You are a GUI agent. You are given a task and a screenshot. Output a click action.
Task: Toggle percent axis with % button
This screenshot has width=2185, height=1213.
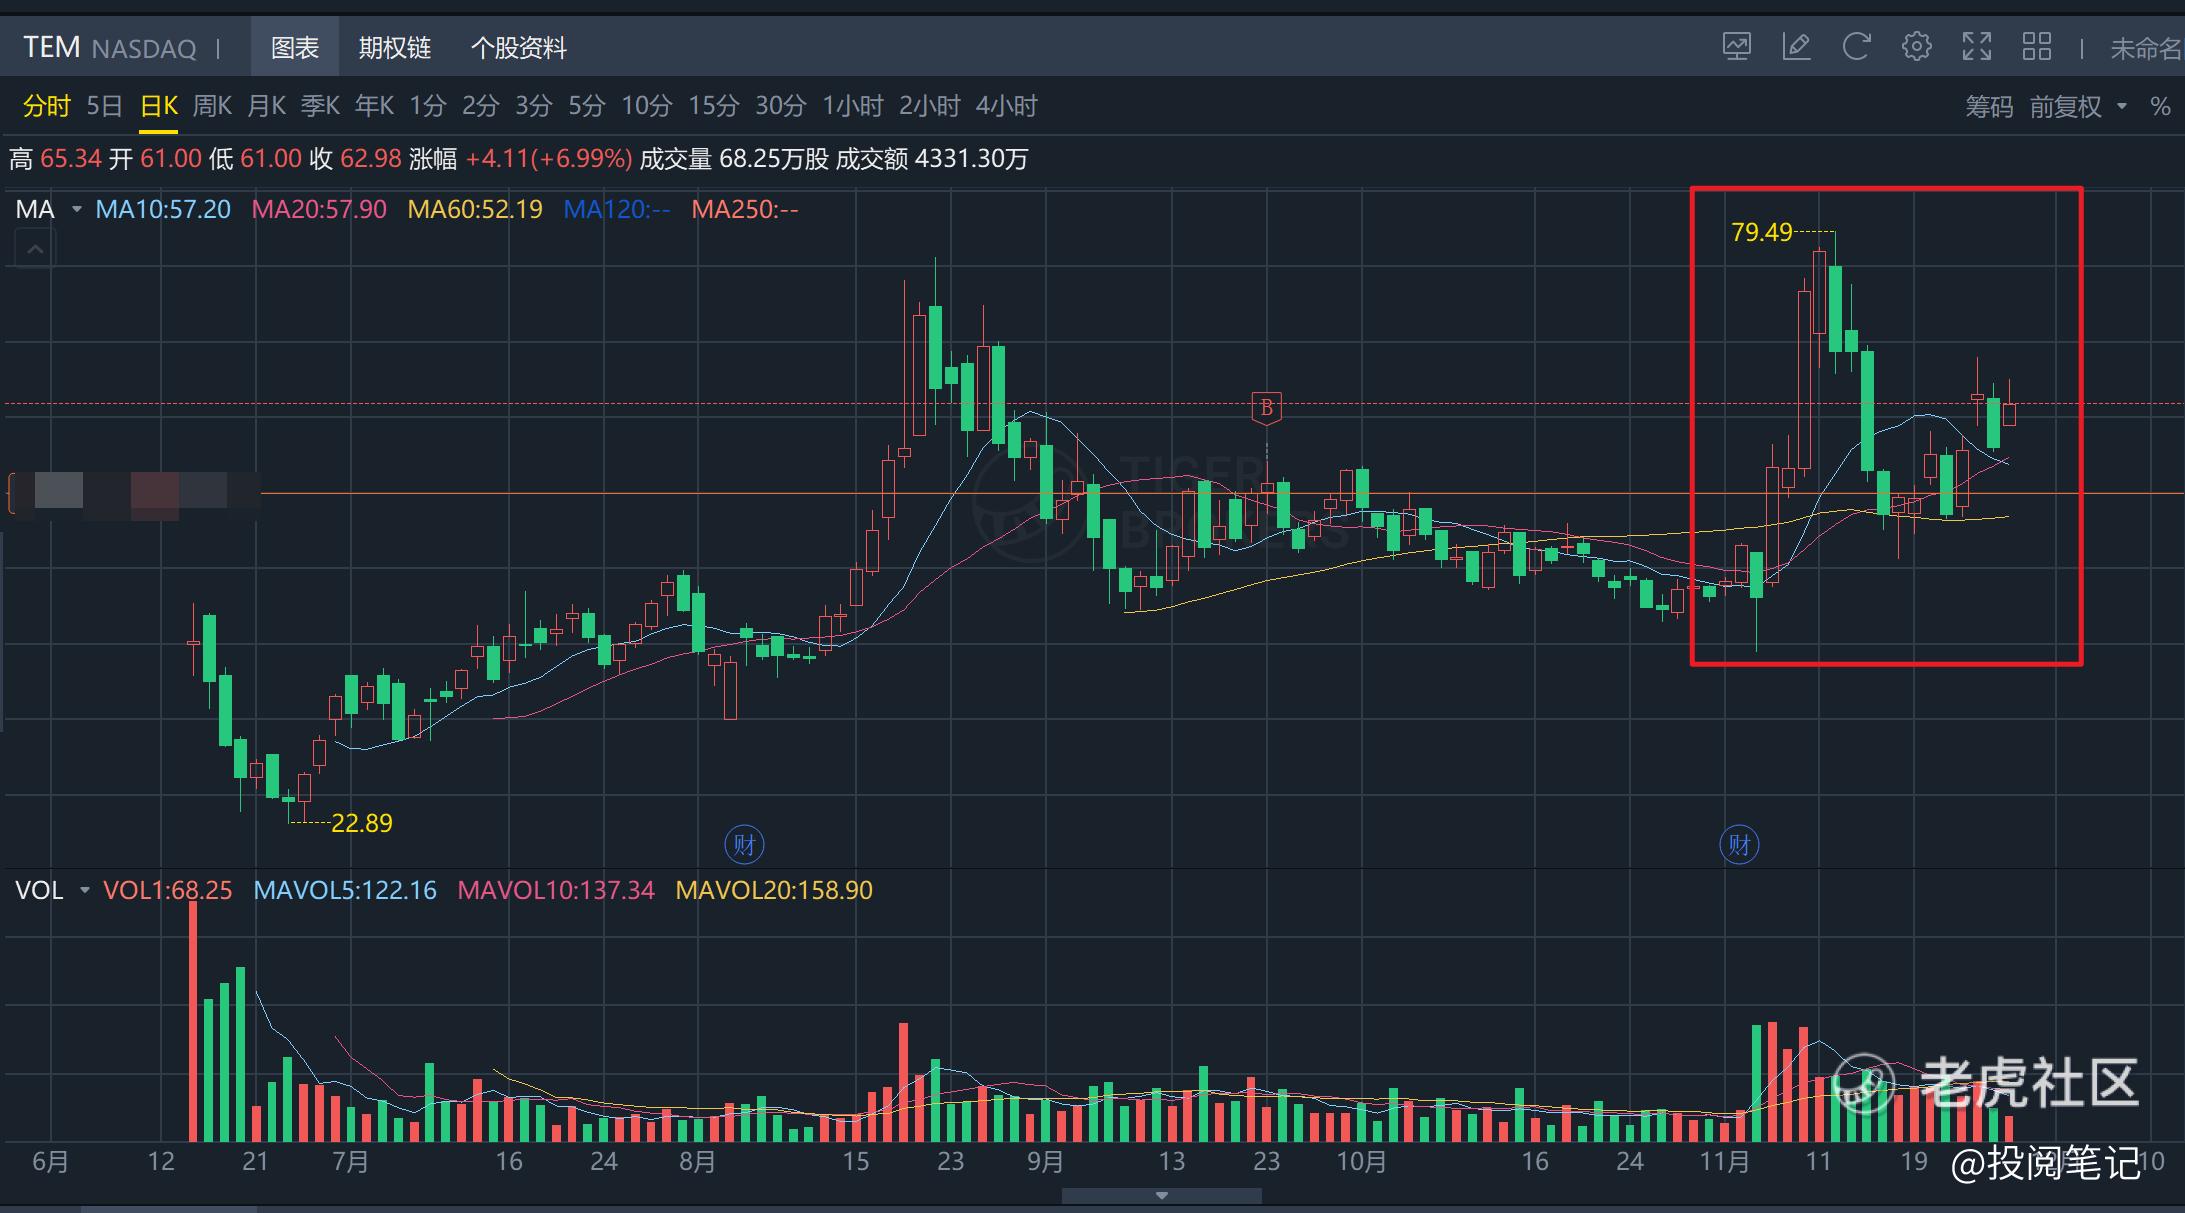(x=2160, y=107)
